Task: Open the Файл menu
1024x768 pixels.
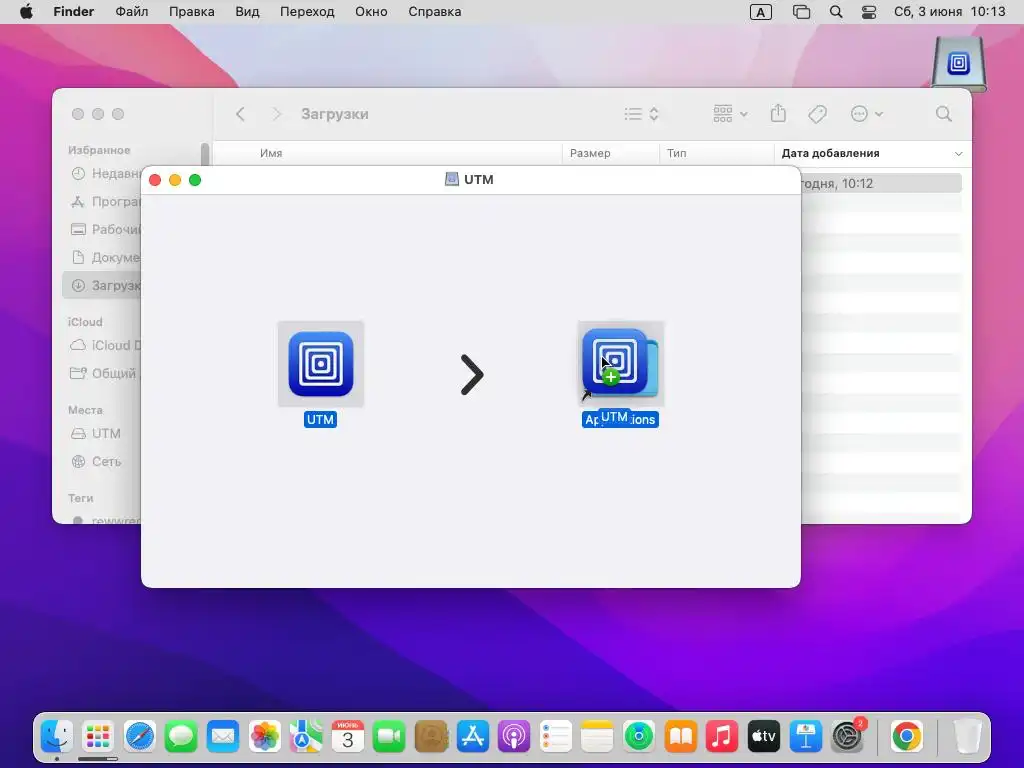Action: (132, 12)
